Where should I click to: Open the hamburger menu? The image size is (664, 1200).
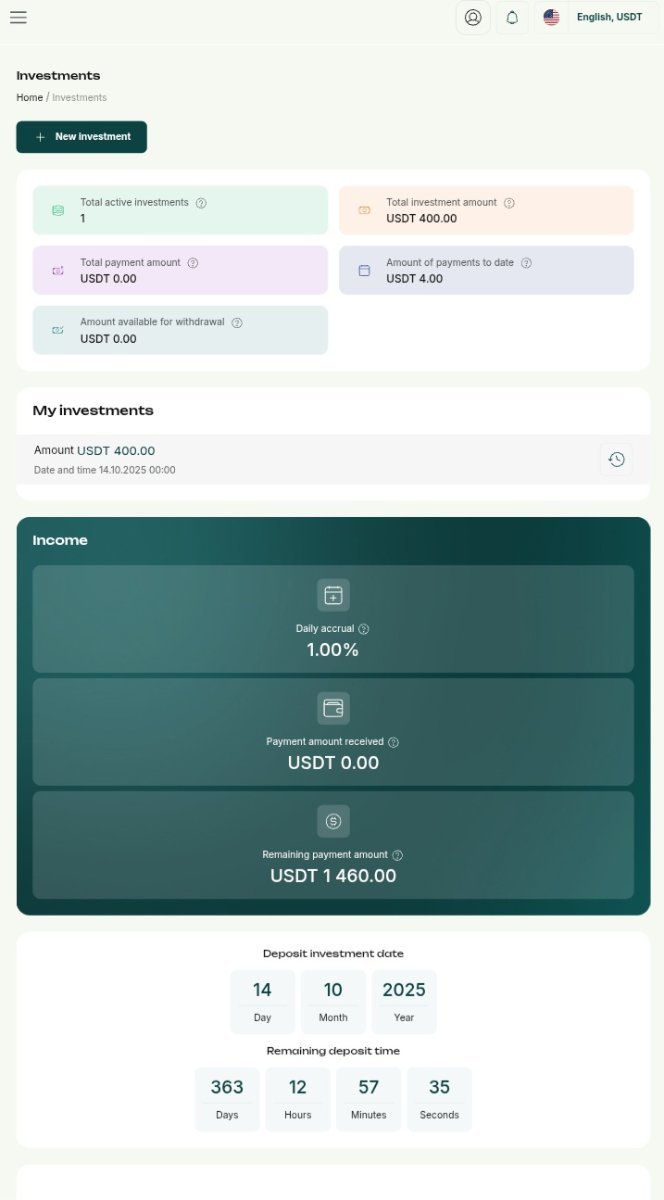pyautogui.click(x=18, y=17)
